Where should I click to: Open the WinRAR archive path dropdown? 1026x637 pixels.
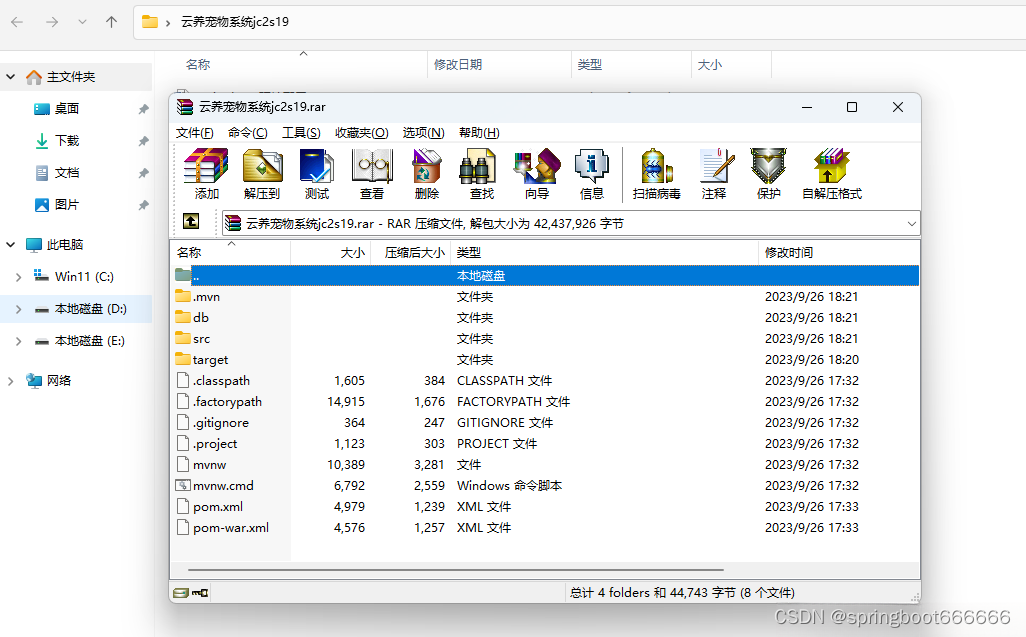[911, 224]
